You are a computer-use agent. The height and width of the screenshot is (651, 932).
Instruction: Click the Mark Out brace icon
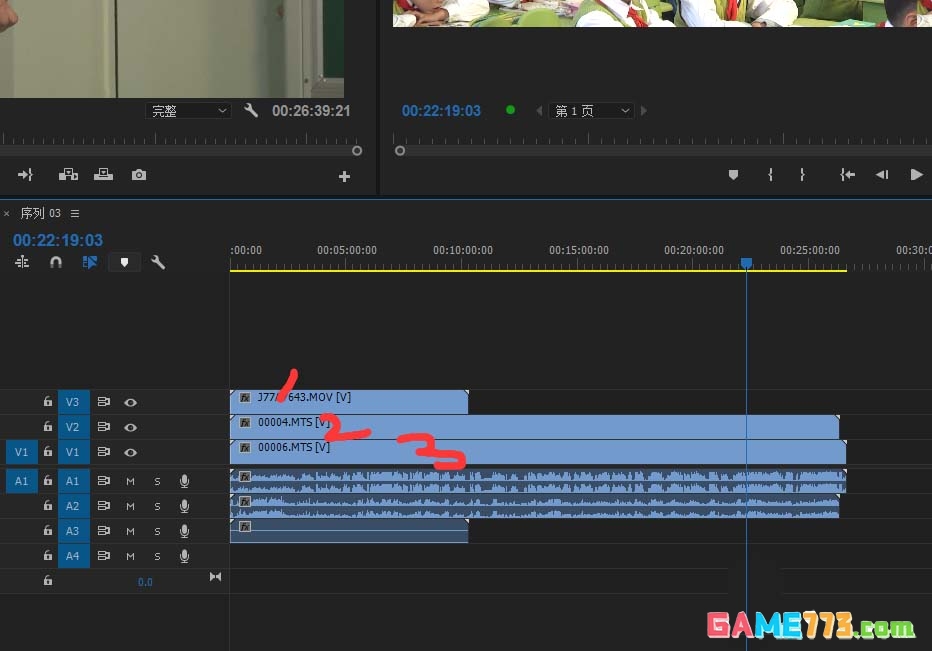[x=802, y=175]
